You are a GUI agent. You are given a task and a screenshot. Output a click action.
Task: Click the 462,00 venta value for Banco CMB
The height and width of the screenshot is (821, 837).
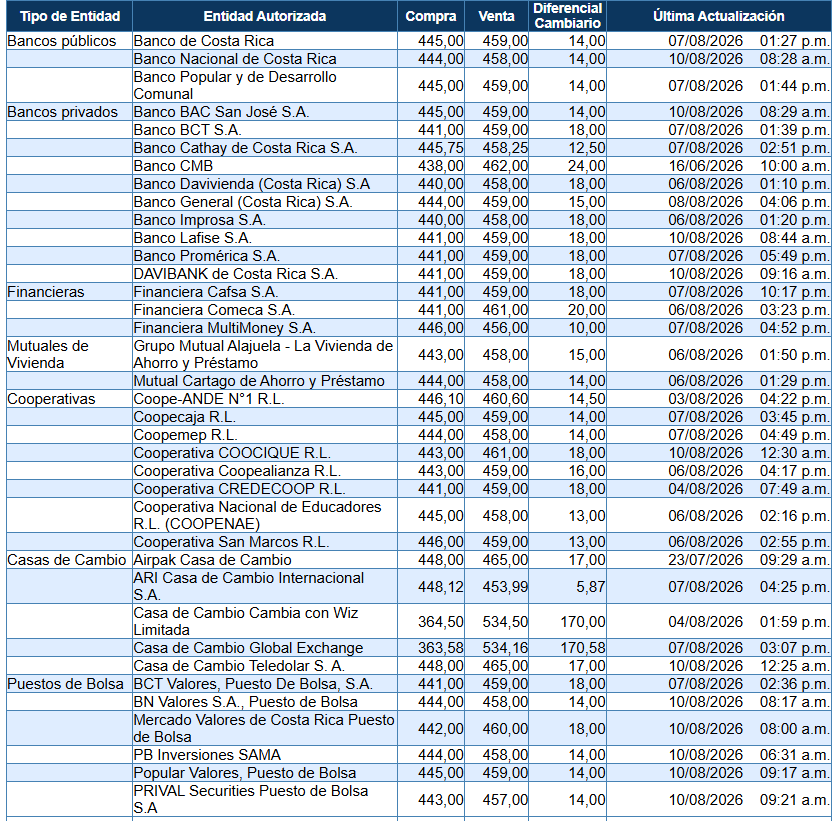pyautogui.click(x=506, y=166)
